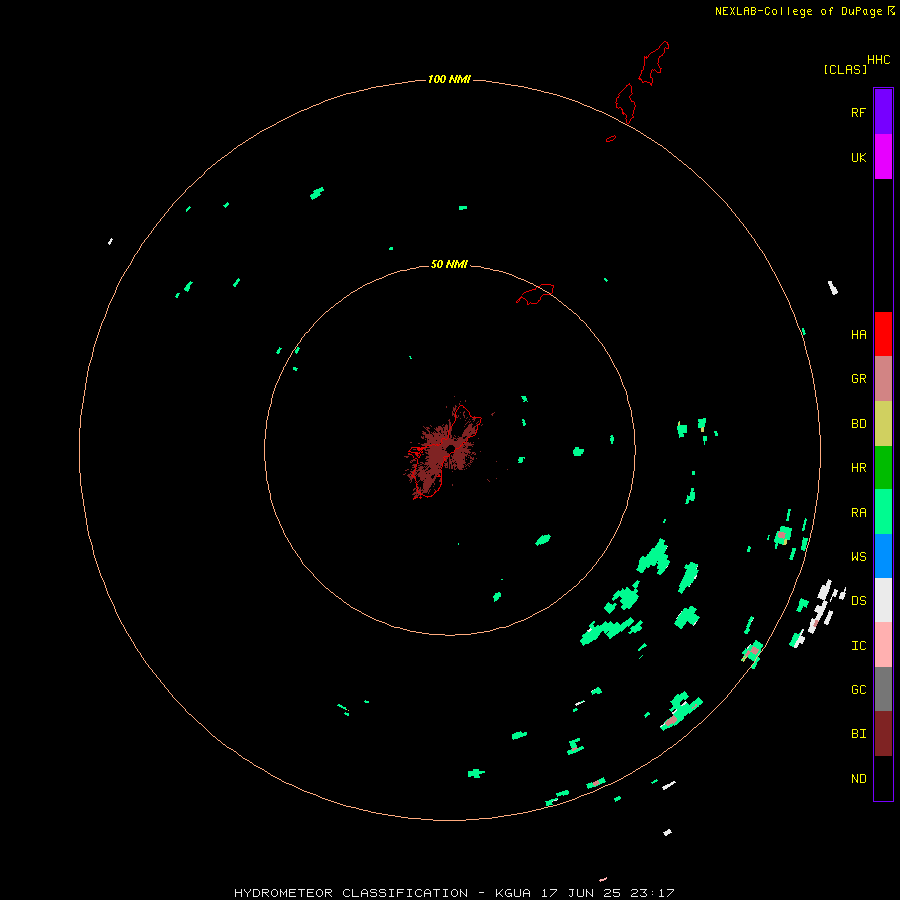The image size is (900, 900).
Task: Click the magenta UK color swatch
Action: pyautogui.click(x=883, y=157)
